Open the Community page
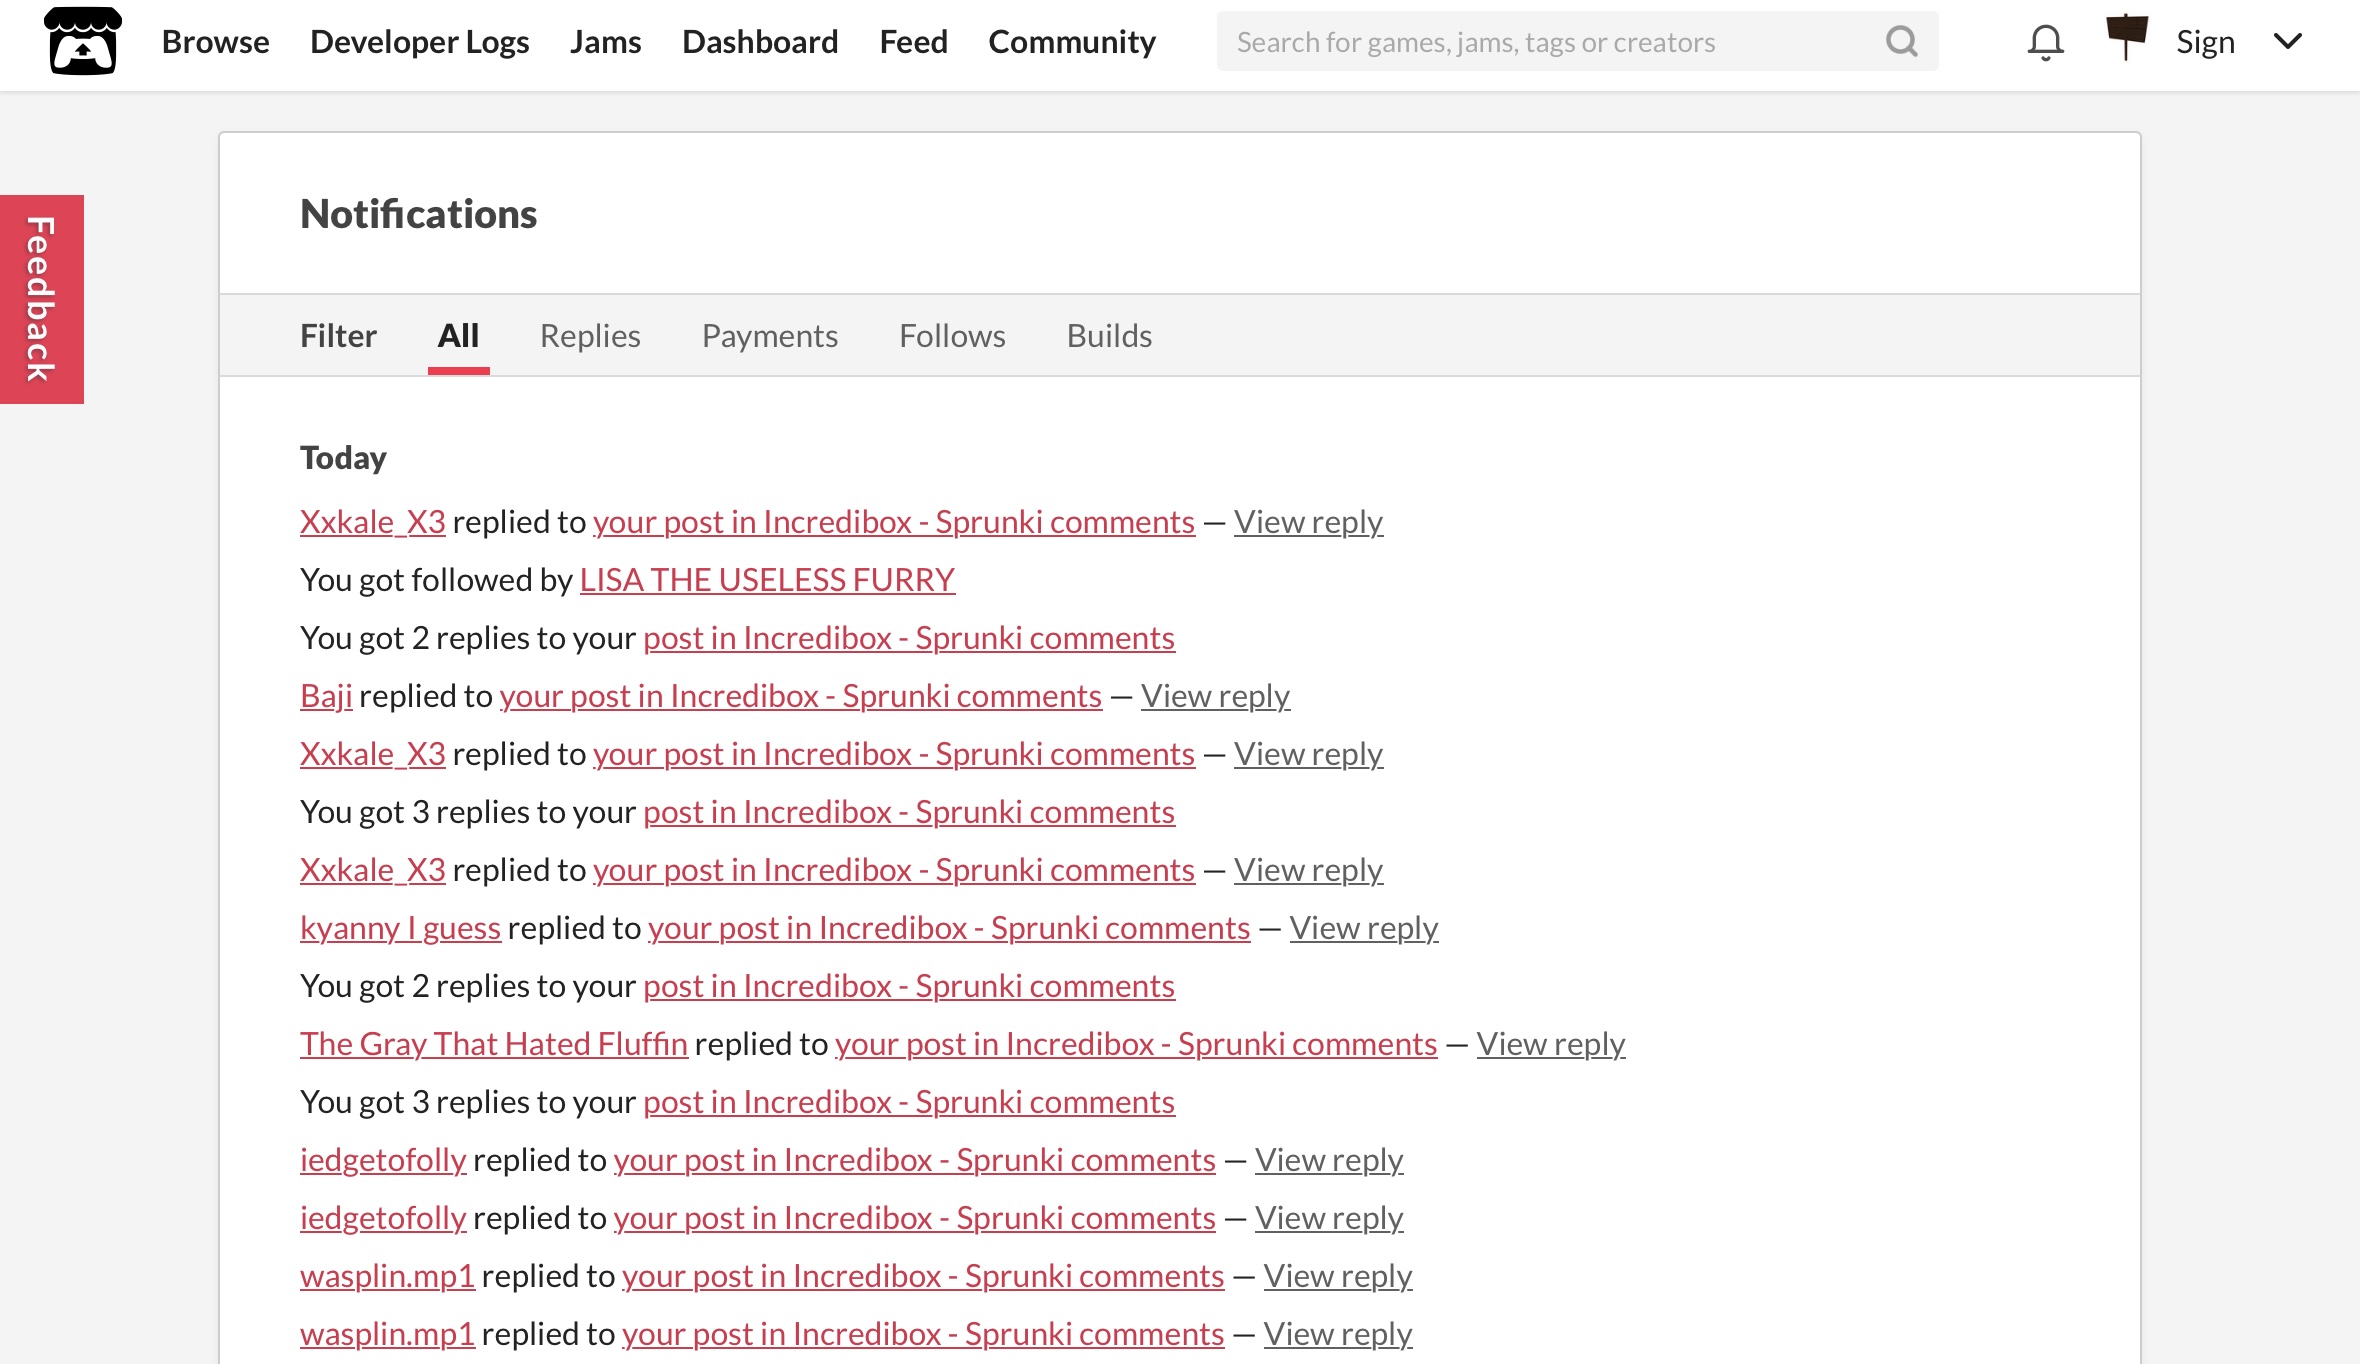 (1072, 41)
